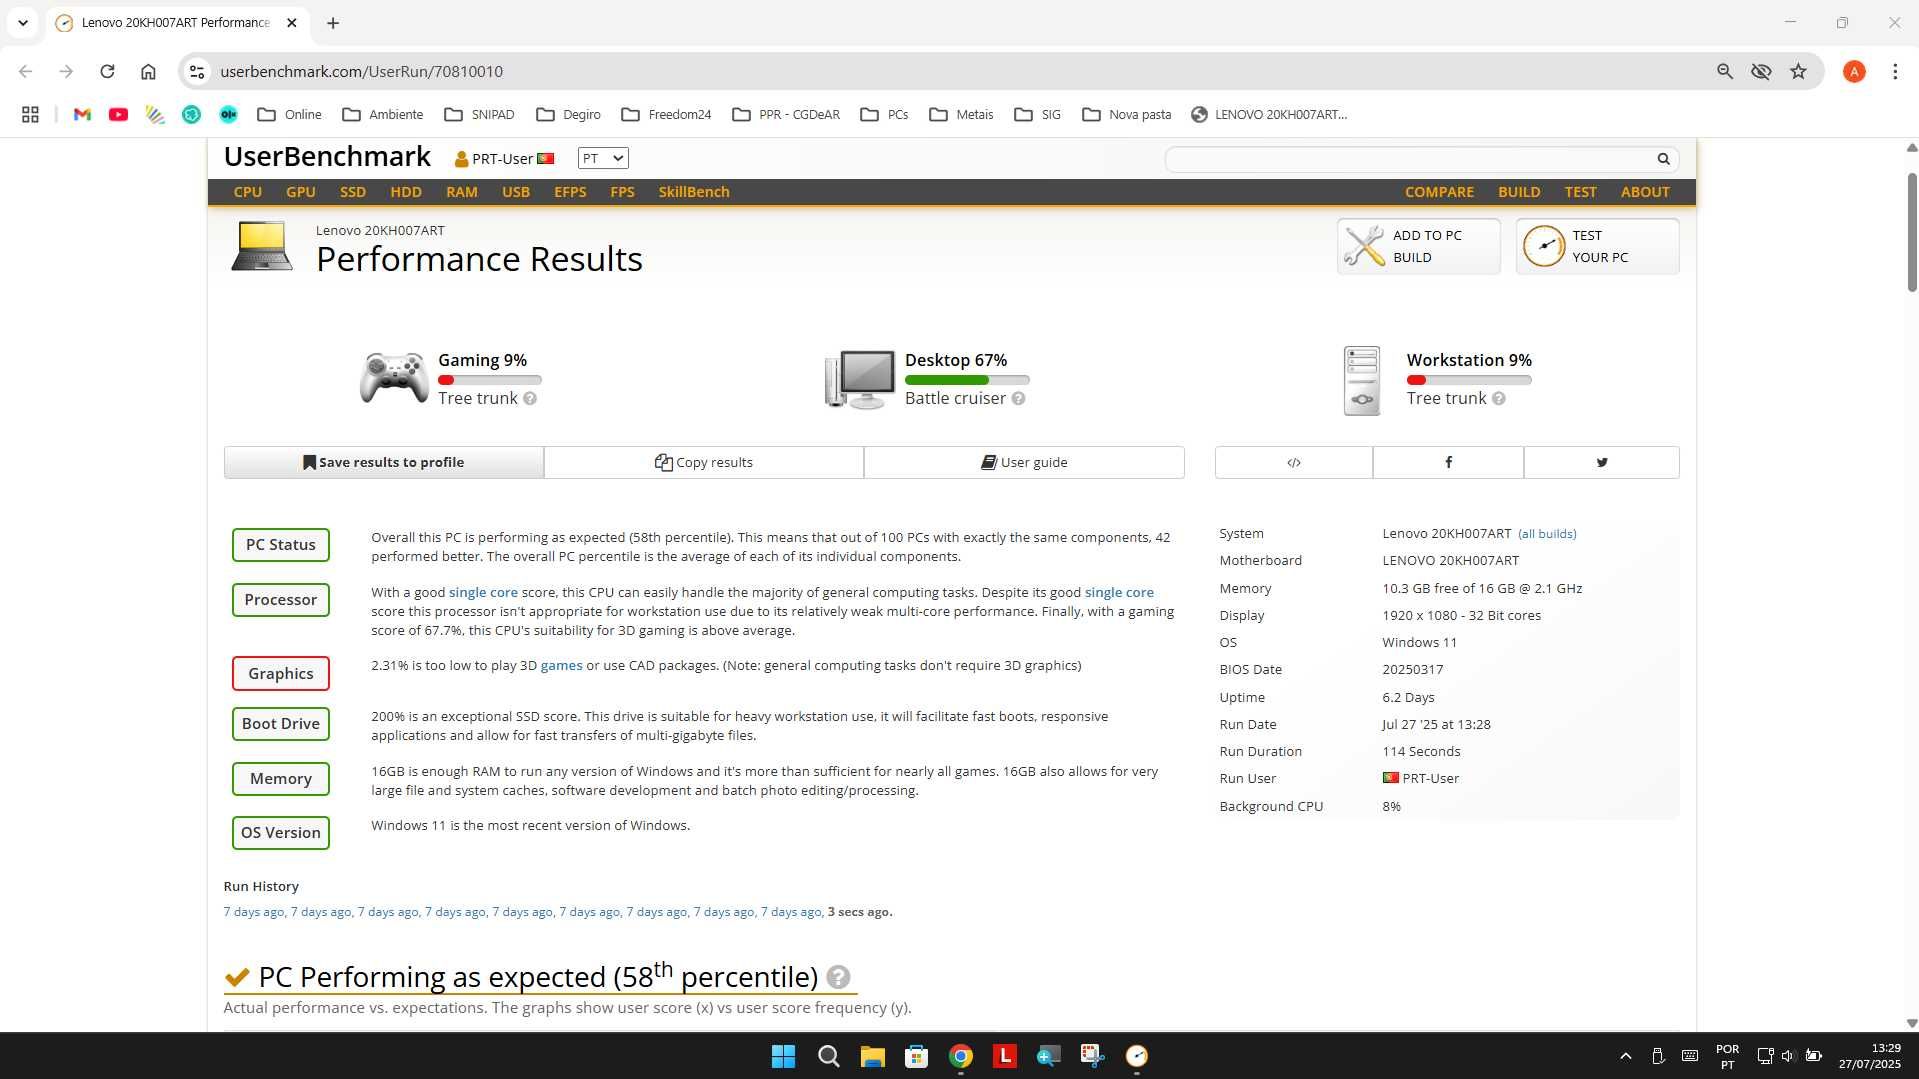The height and width of the screenshot is (1079, 1919).
Task: Open the BUILD menu item
Action: [1518, 192]
